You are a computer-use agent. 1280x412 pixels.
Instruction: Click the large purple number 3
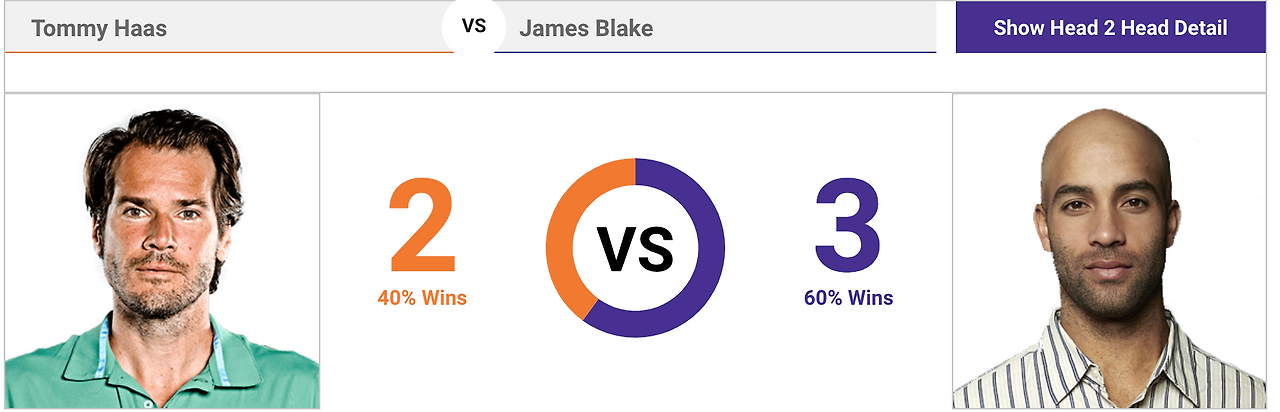tap(847, 227)
